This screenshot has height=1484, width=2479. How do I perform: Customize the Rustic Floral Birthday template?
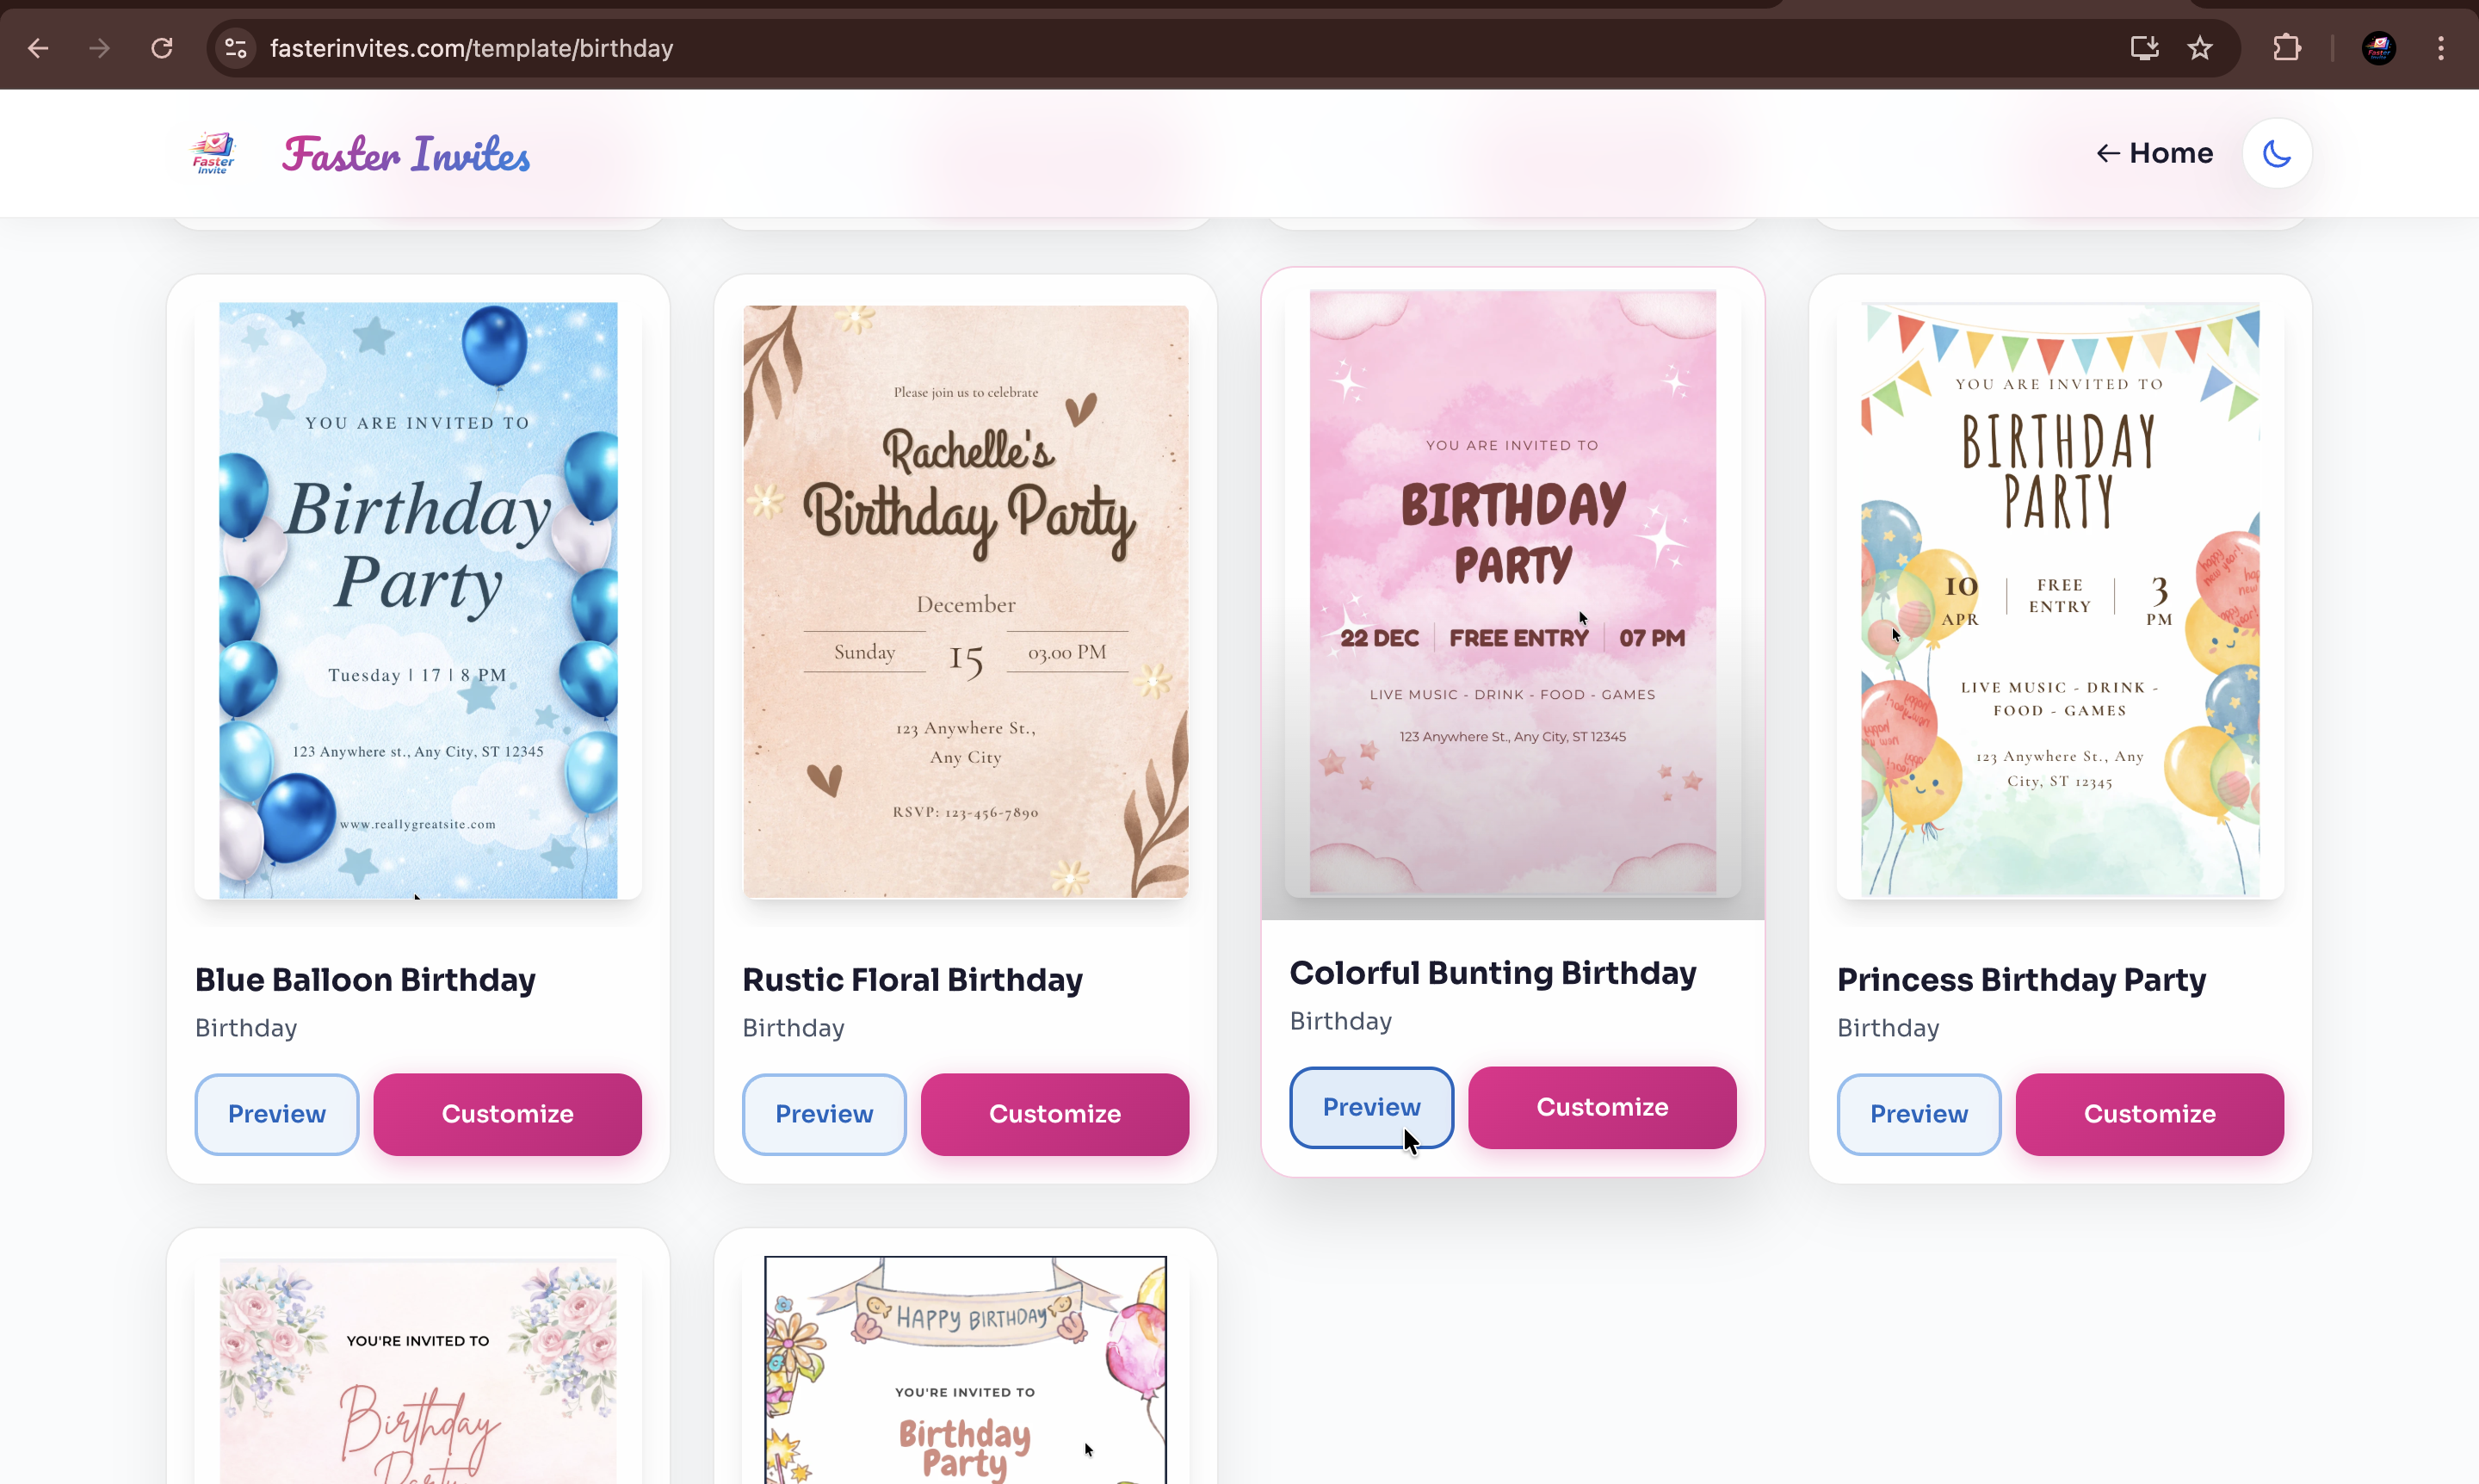click(1054, 1114)
